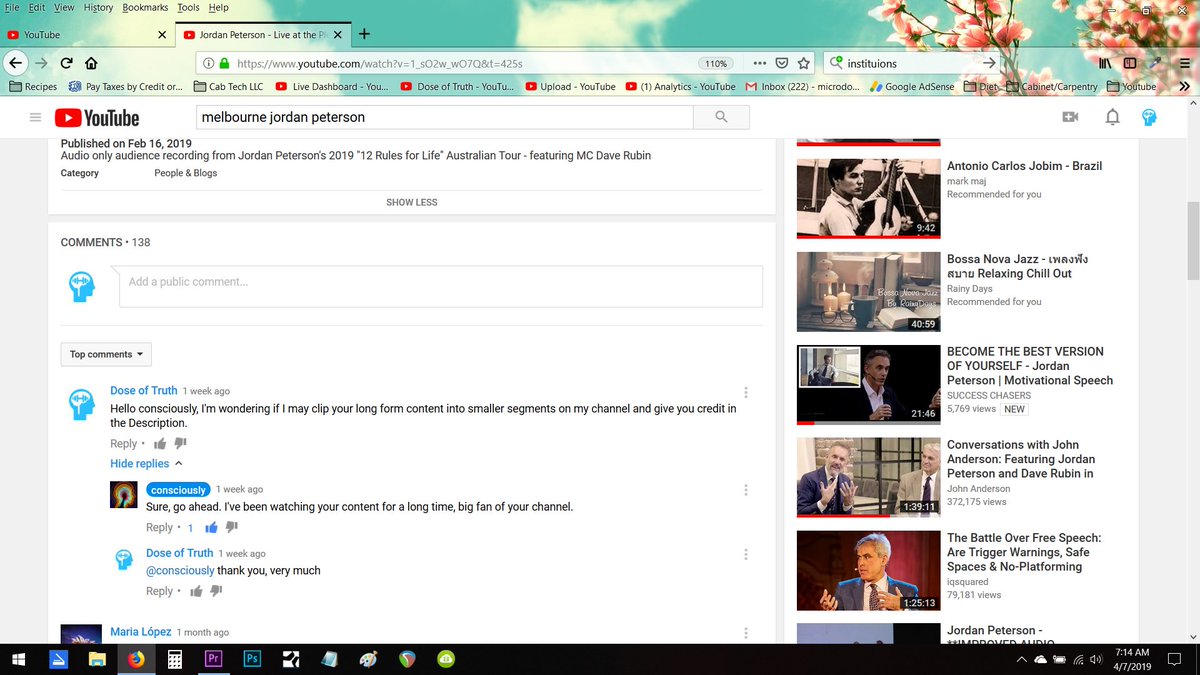Click People & Blogs category link
1200x675 pixels.
click(186, 173)
